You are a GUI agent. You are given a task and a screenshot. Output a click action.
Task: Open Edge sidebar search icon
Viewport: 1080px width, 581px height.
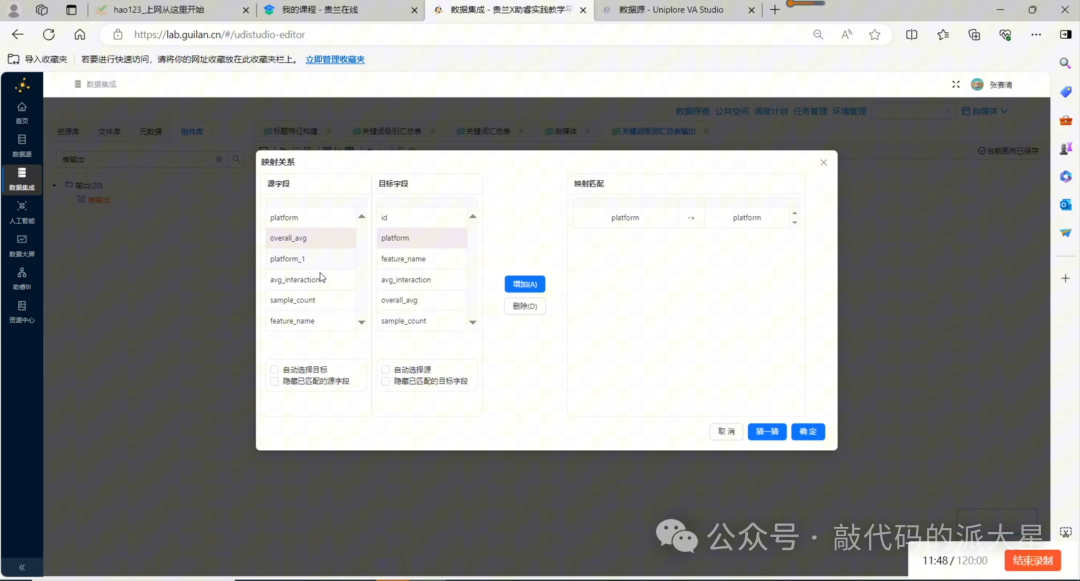1066,63
